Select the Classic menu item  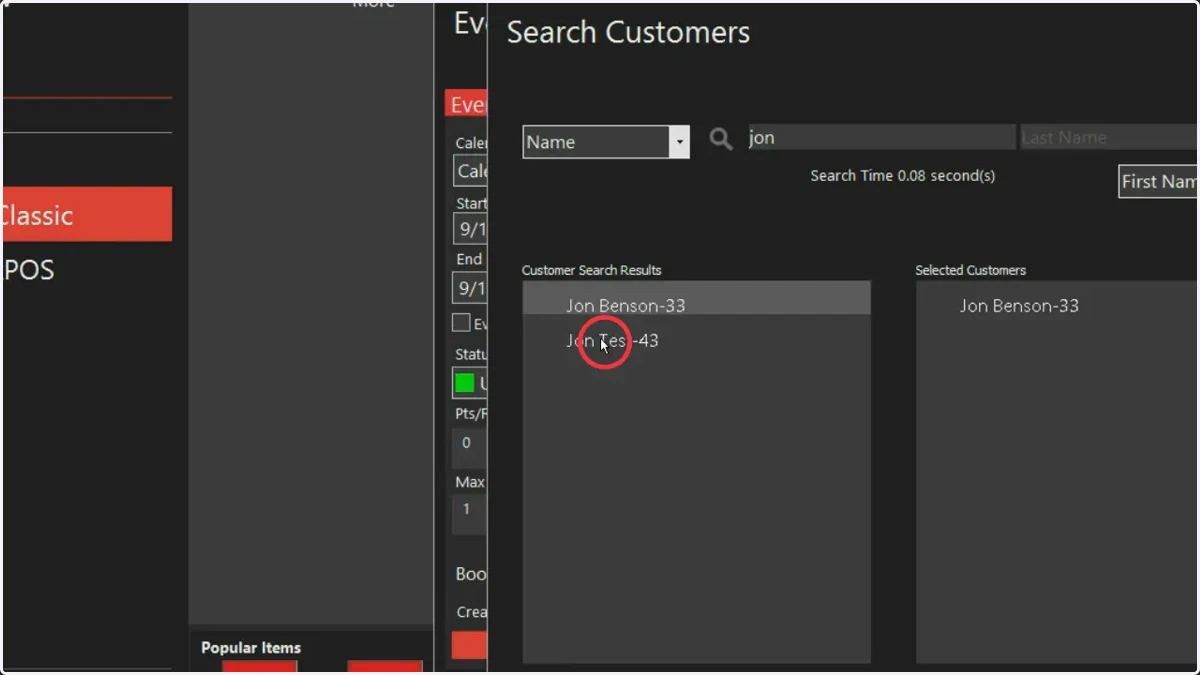click(x=87, y=214)
